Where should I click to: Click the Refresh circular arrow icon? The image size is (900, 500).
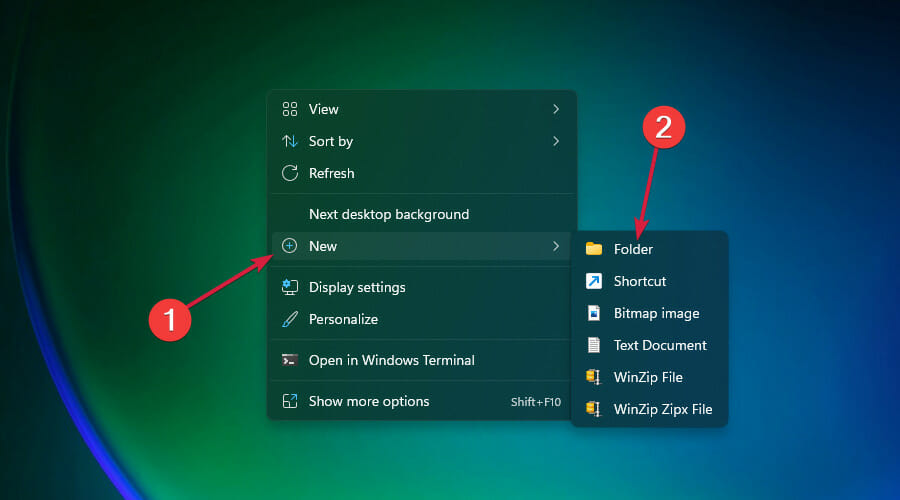(290, 173)
